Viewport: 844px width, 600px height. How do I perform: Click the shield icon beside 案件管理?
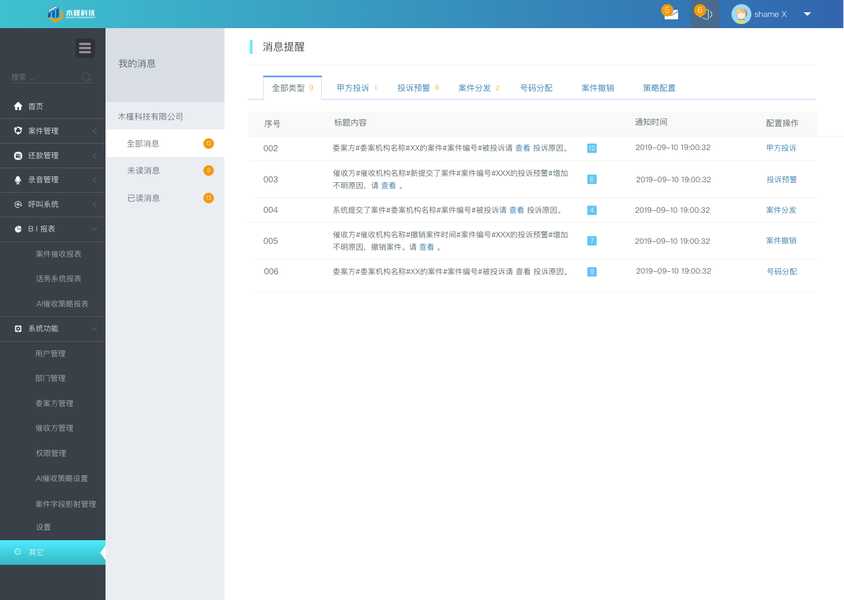pyautogui.click(x=18, y=131)
